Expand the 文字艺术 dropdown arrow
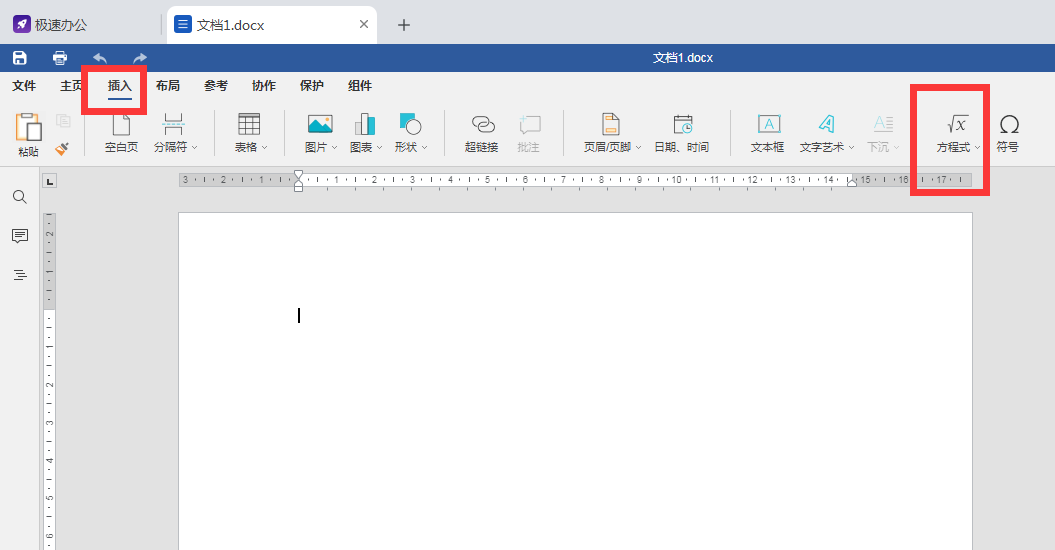This screenshot has width=1055, height=550. pos(851,147)
